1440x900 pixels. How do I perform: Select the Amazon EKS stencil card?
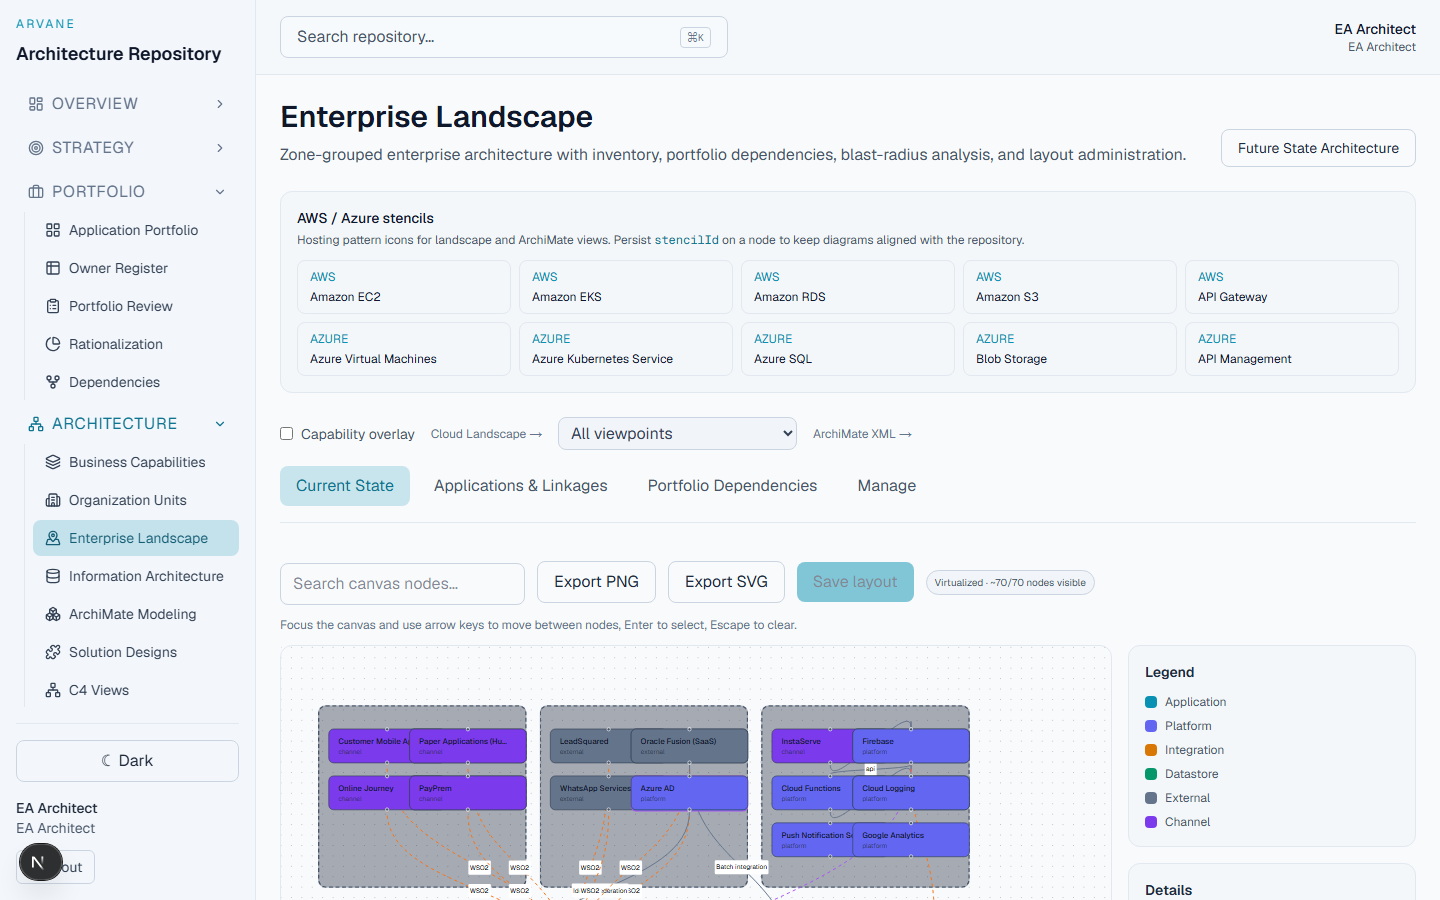coord(626,287)
